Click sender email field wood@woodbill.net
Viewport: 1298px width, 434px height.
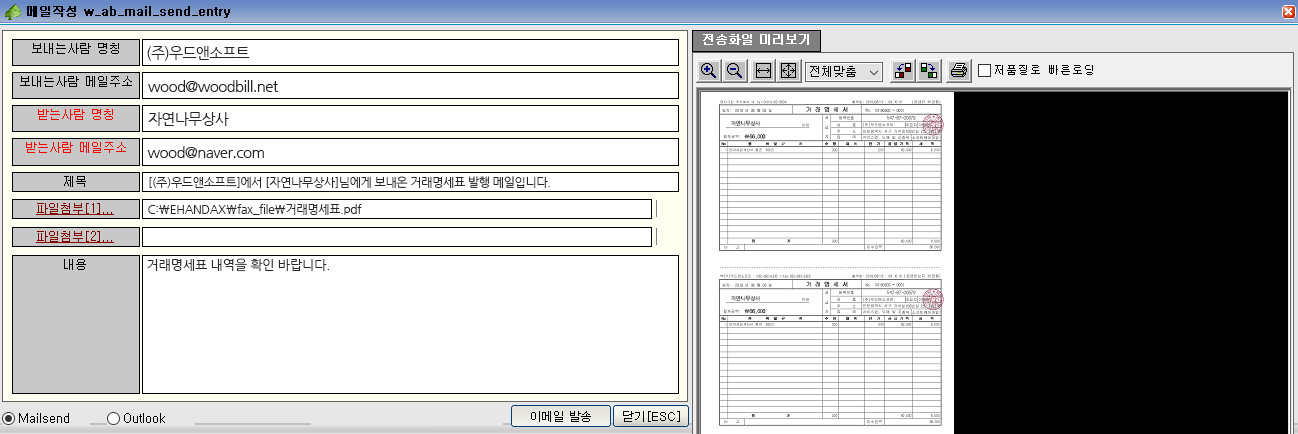point(410,86)
